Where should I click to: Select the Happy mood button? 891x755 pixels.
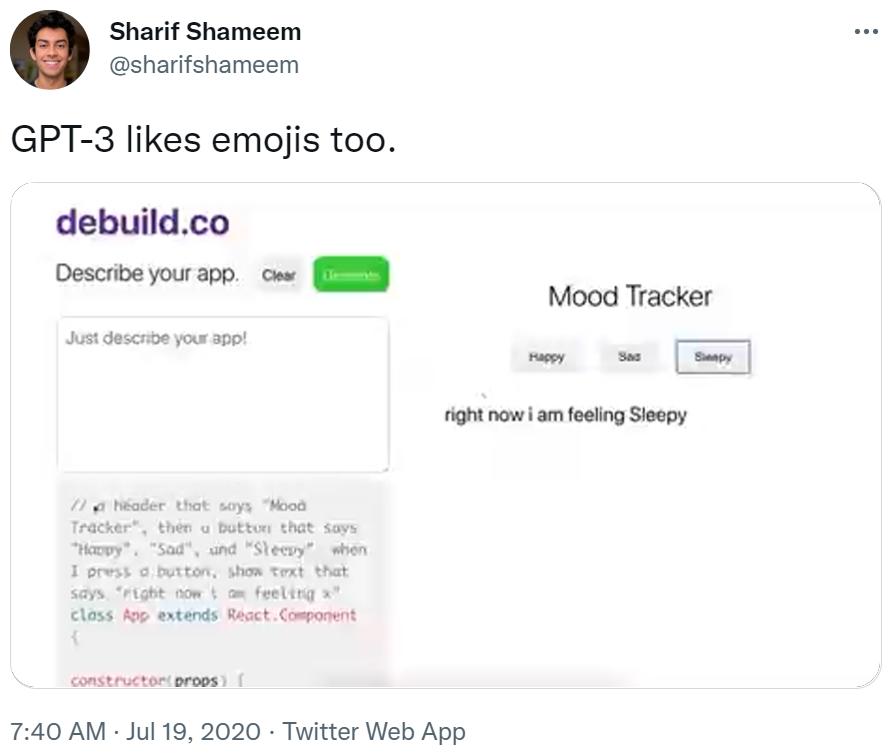tap(546, 356)
